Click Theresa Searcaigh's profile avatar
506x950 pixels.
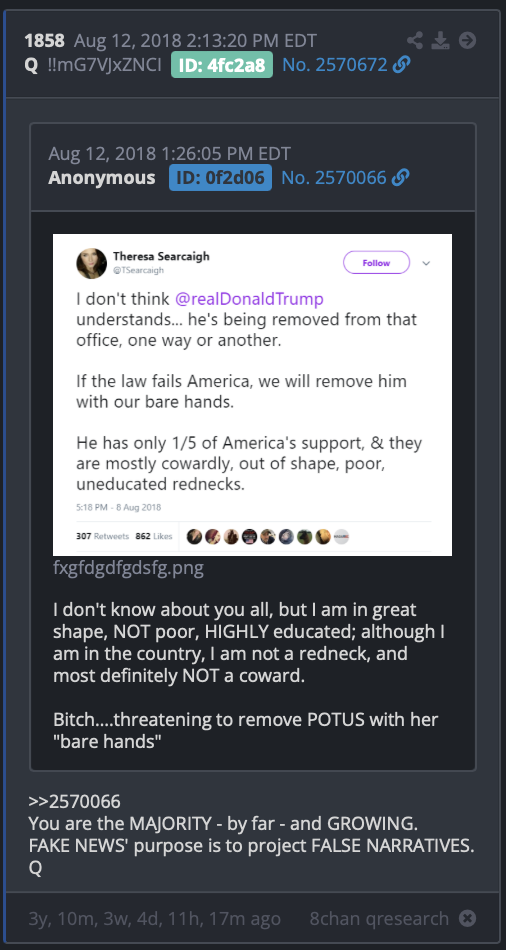click(x=92, y=264)
